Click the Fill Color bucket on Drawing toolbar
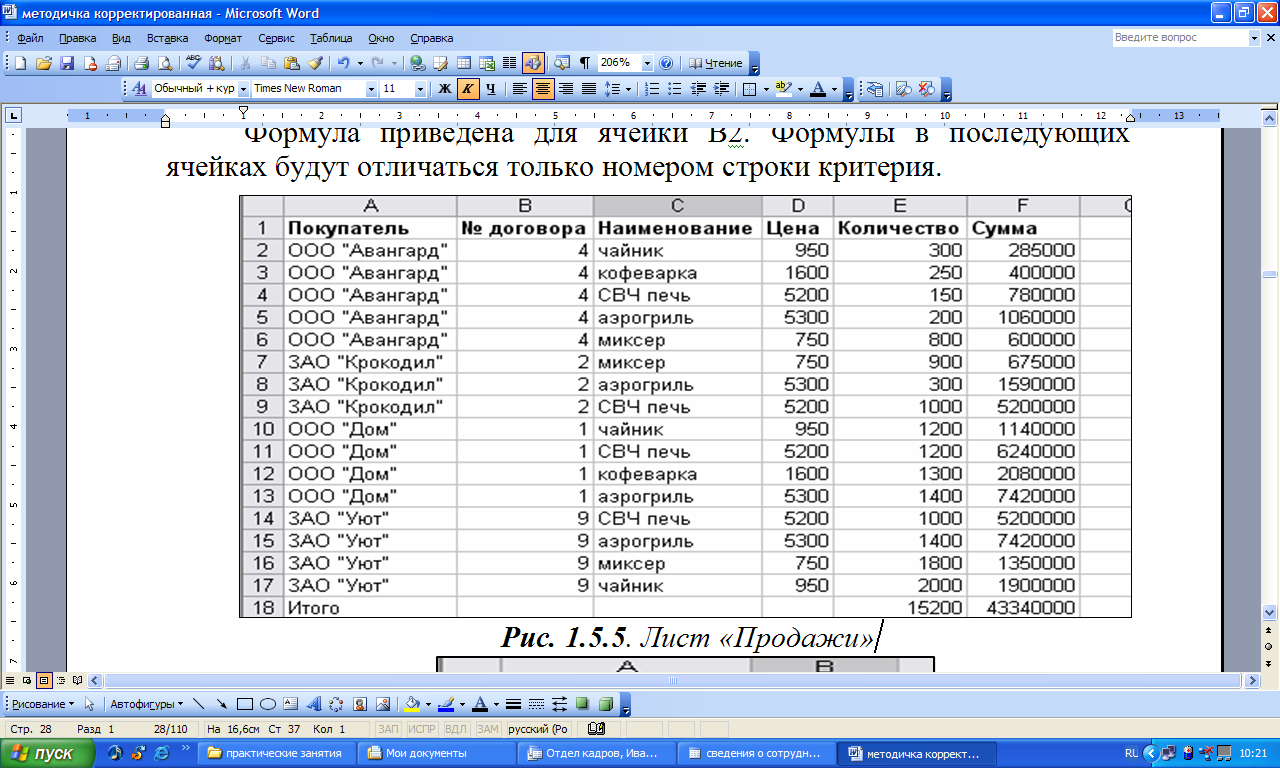 (412, 703)
